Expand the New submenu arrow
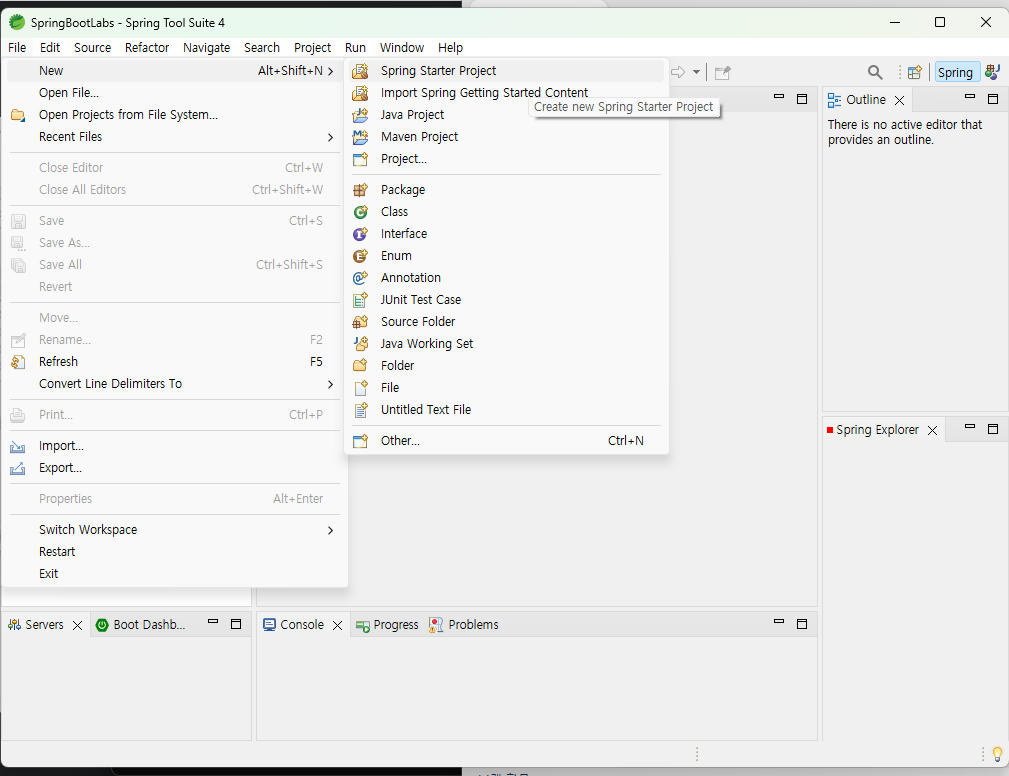Image resolution: width=1009 pixels, height=776 pixels. click(x=330, y=71)
